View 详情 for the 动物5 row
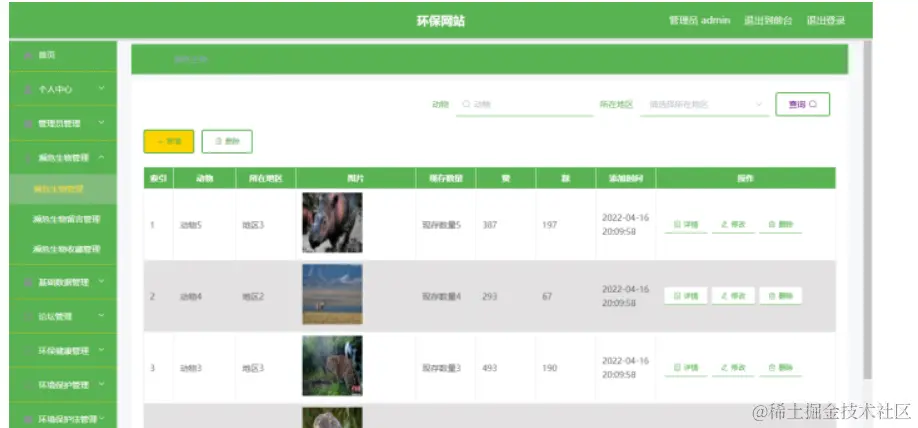 (x=686, y=224)
